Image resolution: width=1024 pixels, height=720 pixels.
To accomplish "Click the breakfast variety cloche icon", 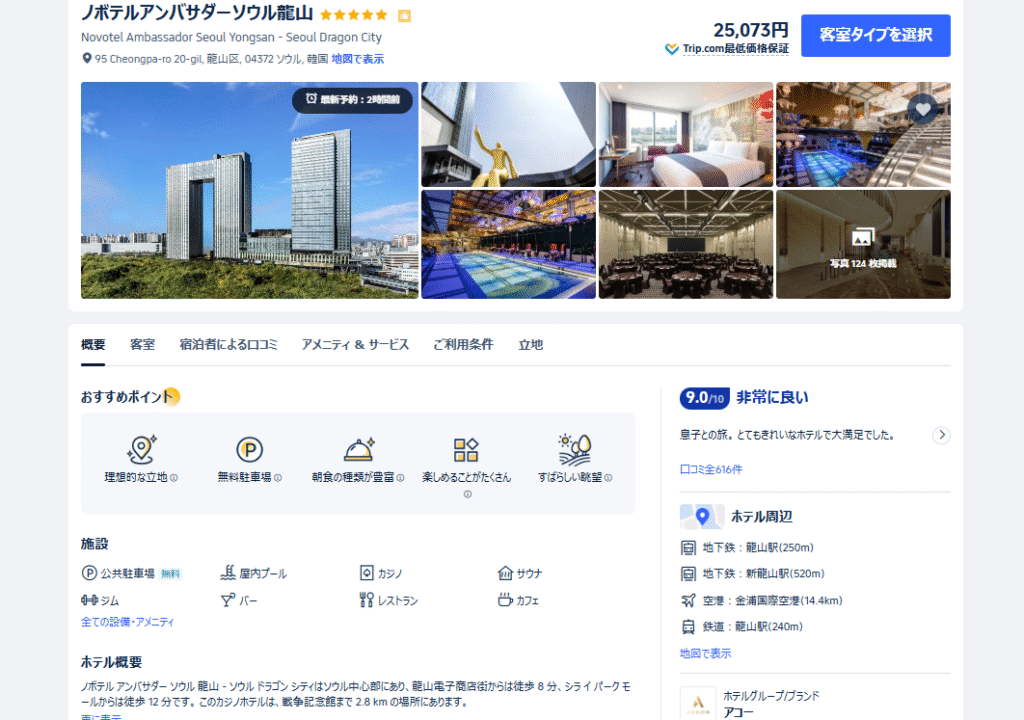I will click(359, 450).
